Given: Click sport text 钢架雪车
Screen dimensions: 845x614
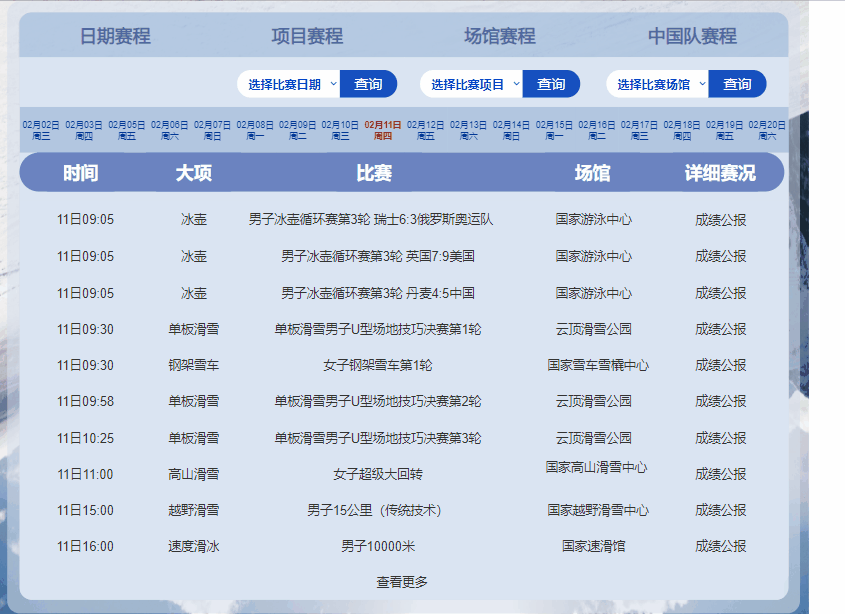Looking at the screenshot, I should (194, 365).
